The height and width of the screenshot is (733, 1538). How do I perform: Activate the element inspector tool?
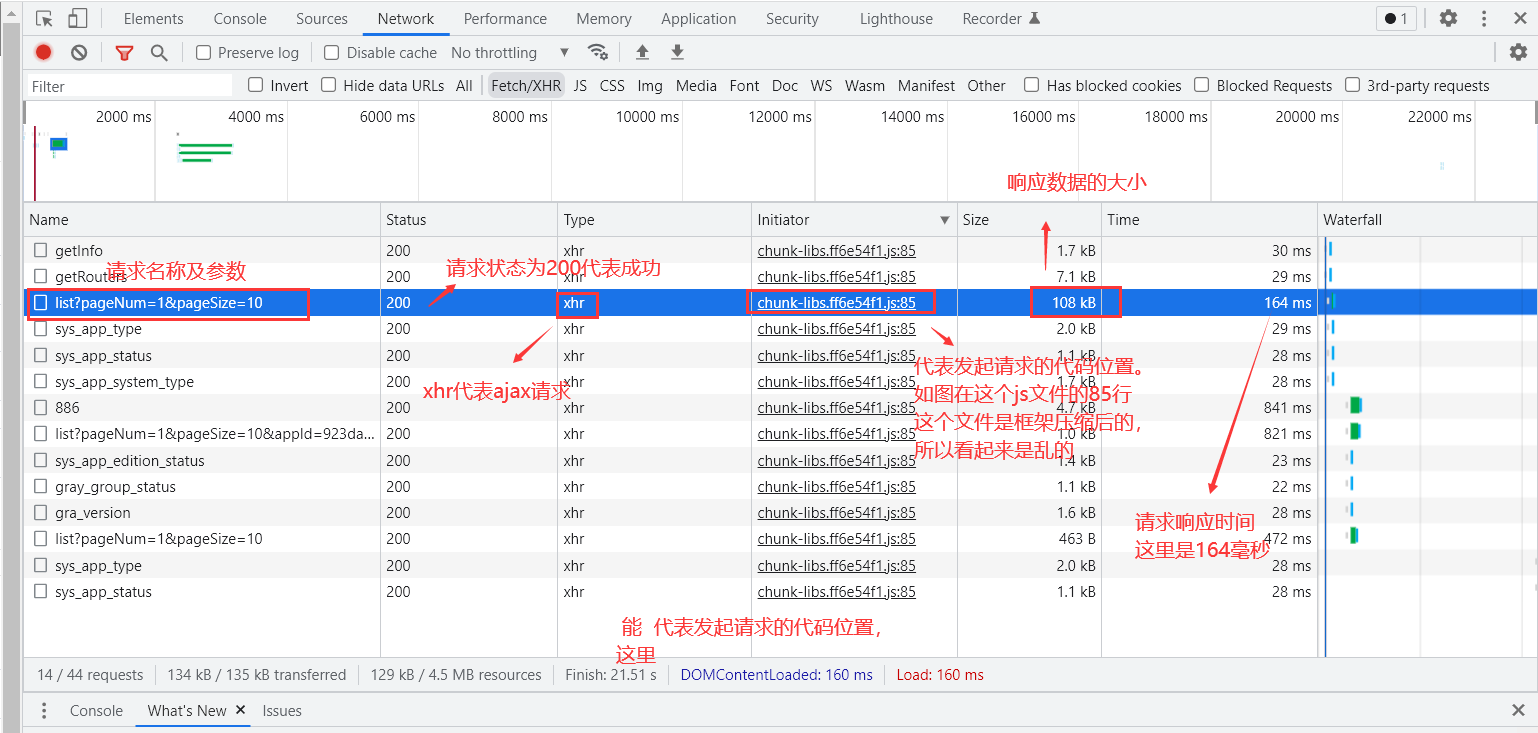point(42,18)
